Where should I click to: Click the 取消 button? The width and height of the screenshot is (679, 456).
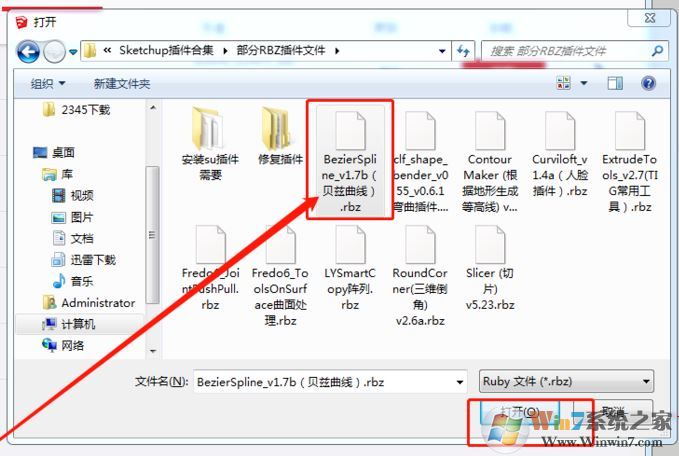click(613, 412)
